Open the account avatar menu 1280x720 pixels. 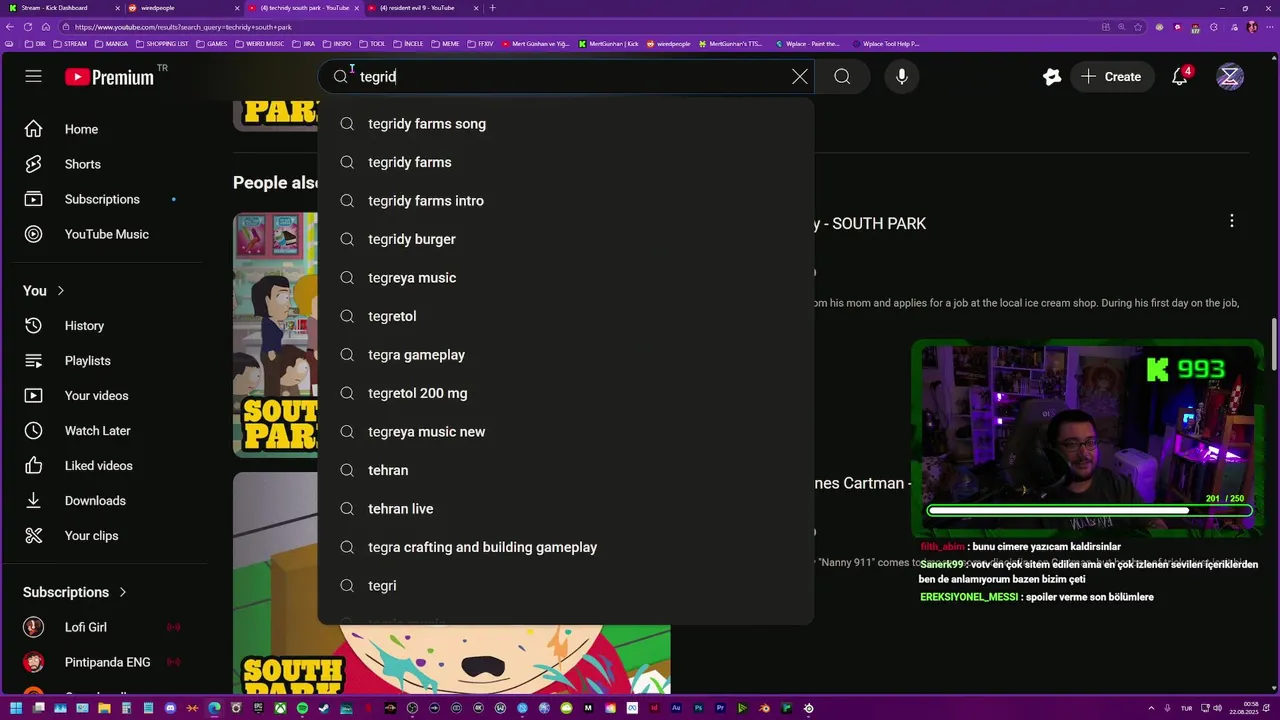click(1230, 77)
